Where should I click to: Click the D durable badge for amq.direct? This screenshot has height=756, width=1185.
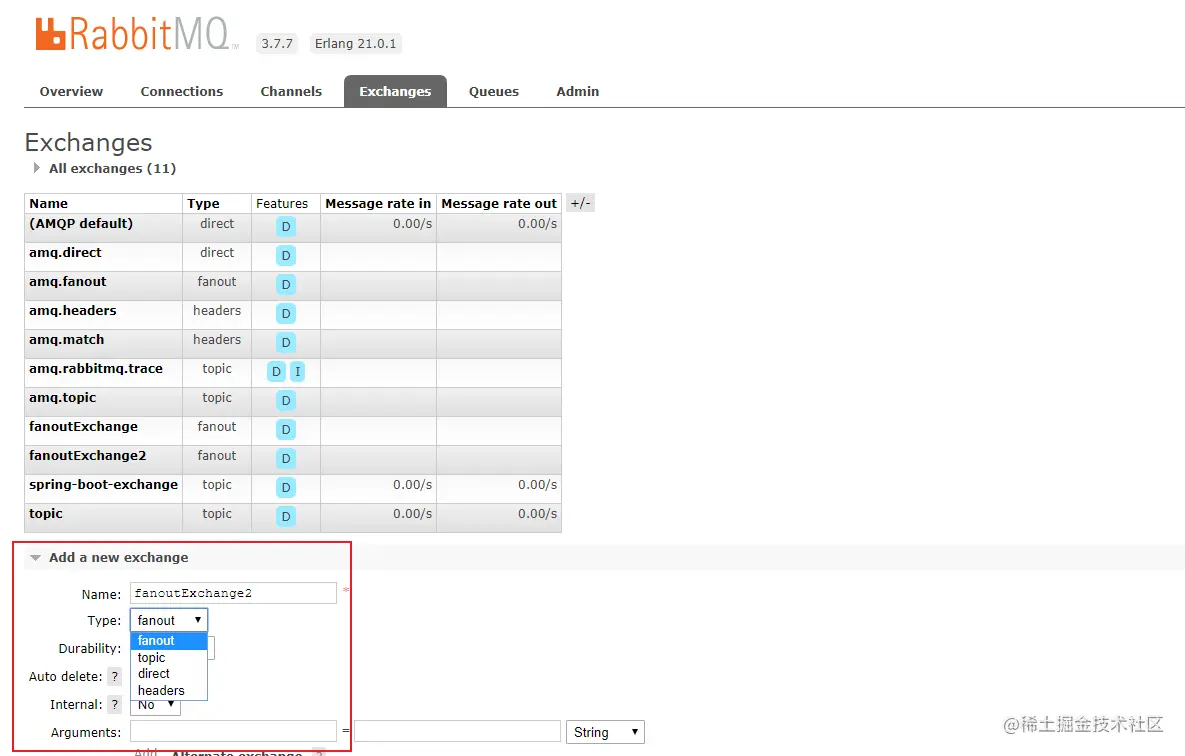click(286, 256)
